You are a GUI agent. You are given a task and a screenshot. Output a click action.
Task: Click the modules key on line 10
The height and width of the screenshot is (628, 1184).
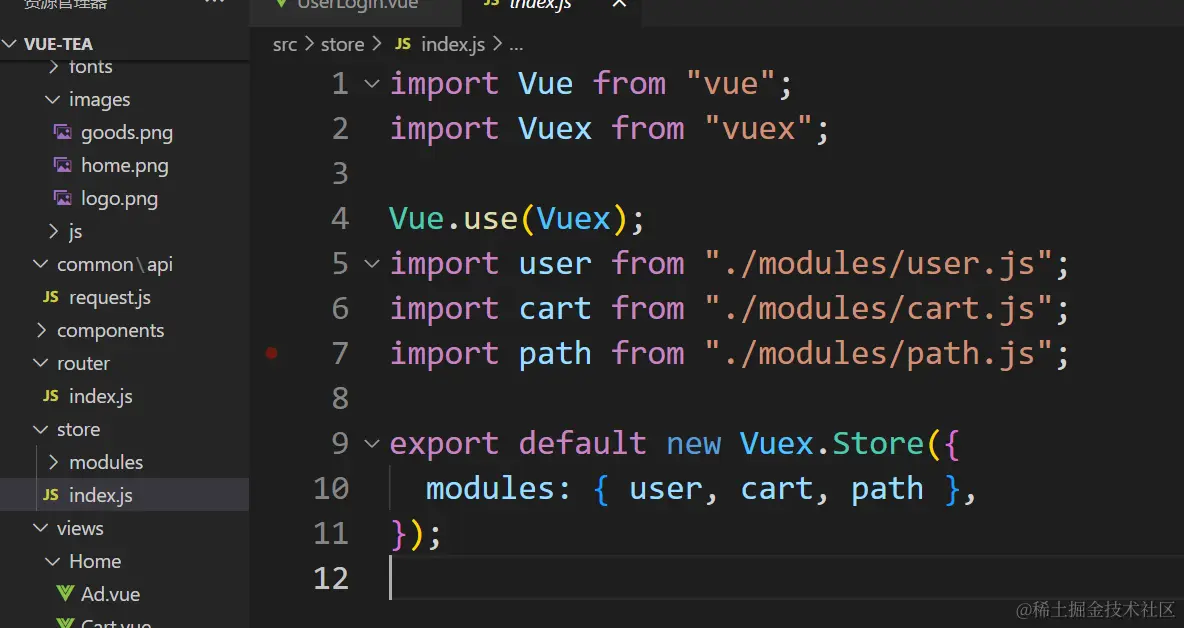pyautogui.click(x=491, y=488)
